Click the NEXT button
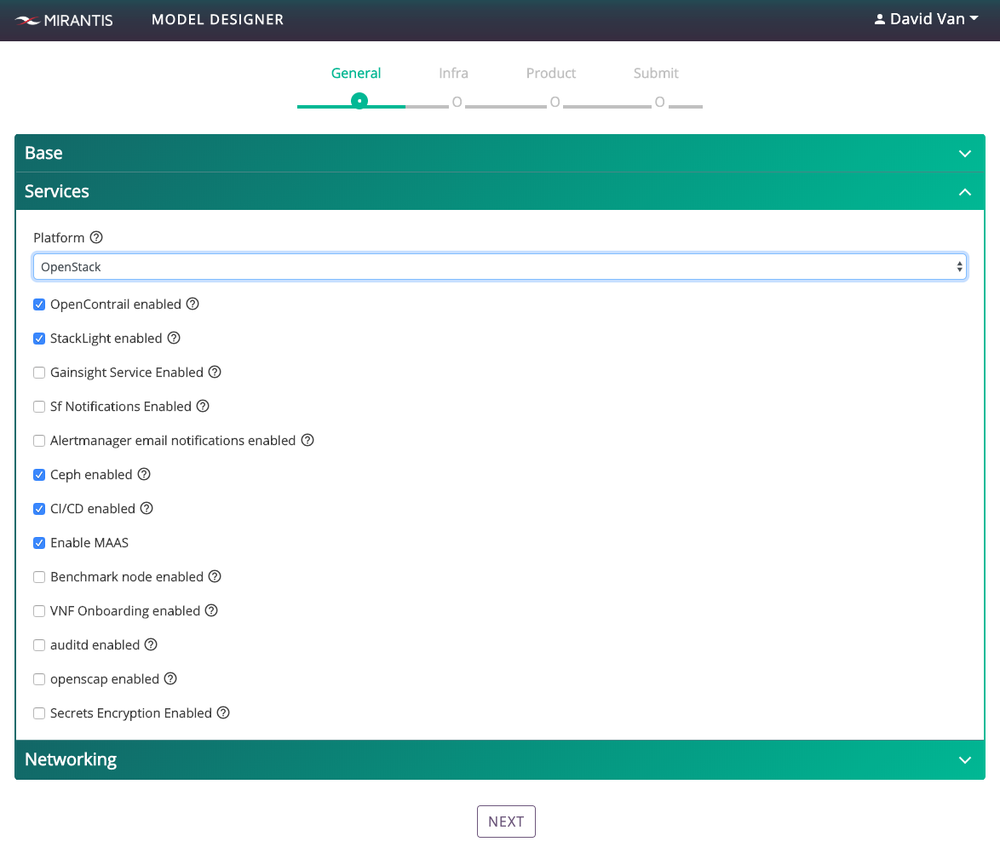 (506, 820)
